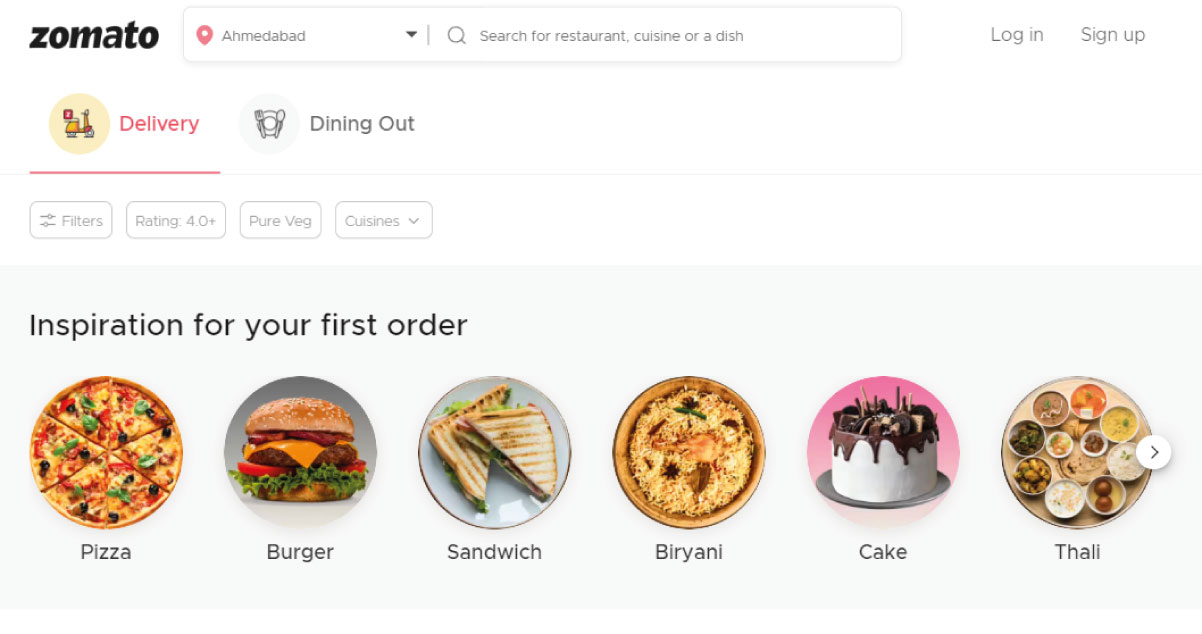Click the Zomato logo
Viewport: 1202px width, 634px height.
coord(94,36)
